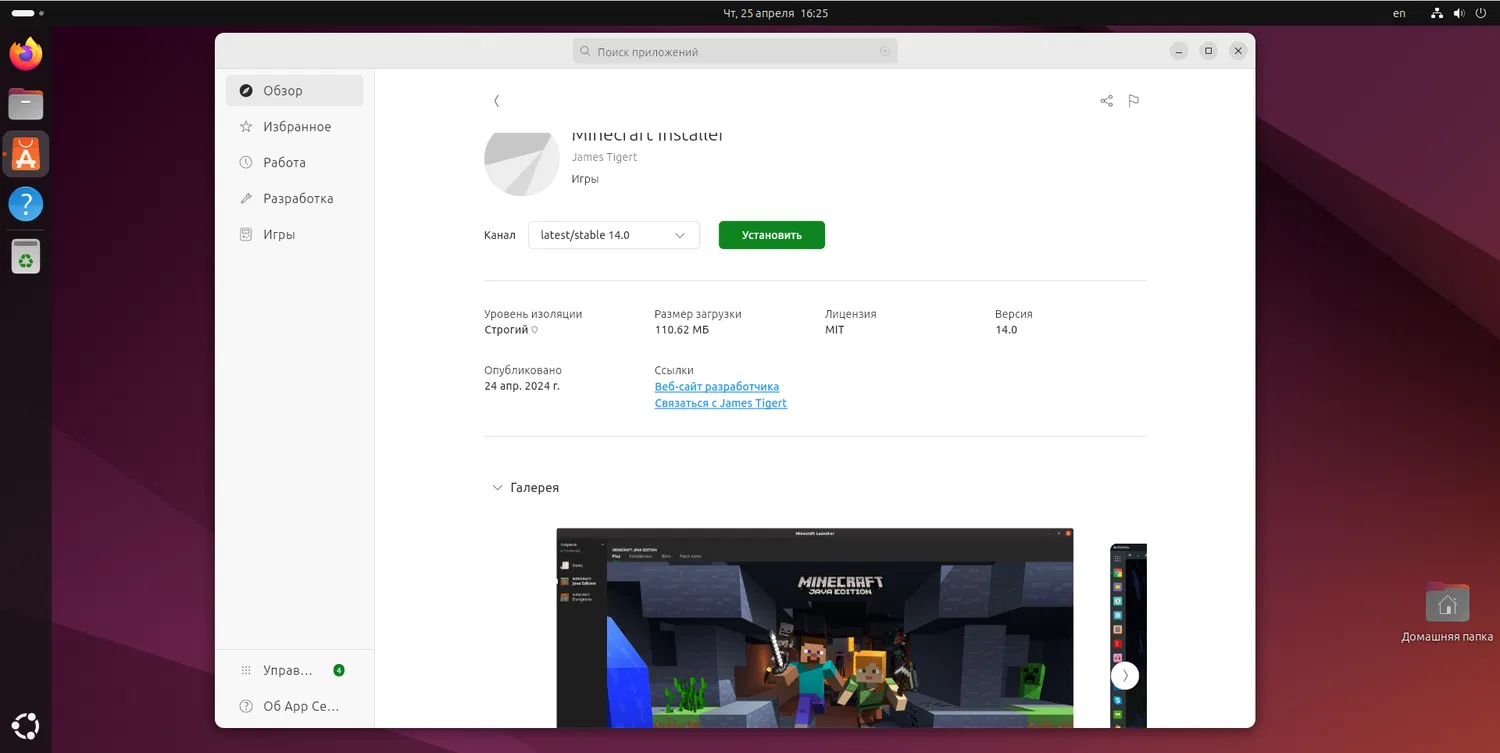This screenshot has height=753, width=1500.
Task: Go back using the left chevron
Action: tap(497, 101)
